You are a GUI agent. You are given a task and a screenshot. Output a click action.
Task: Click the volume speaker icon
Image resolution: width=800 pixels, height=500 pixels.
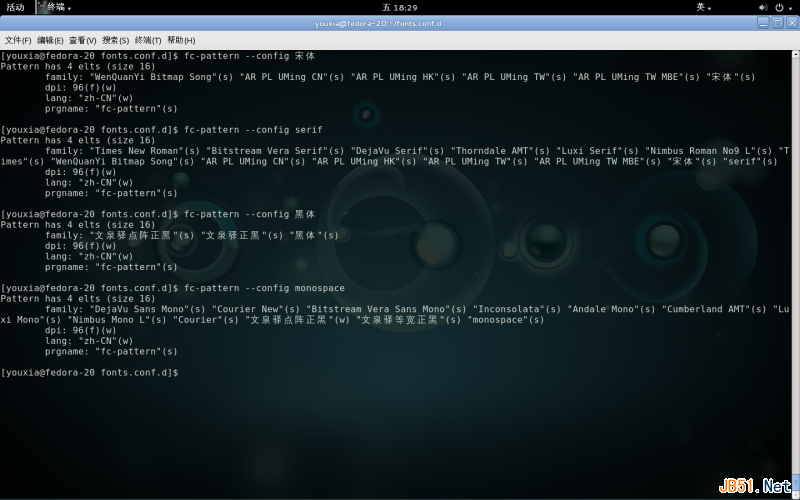tap(763, 8)
